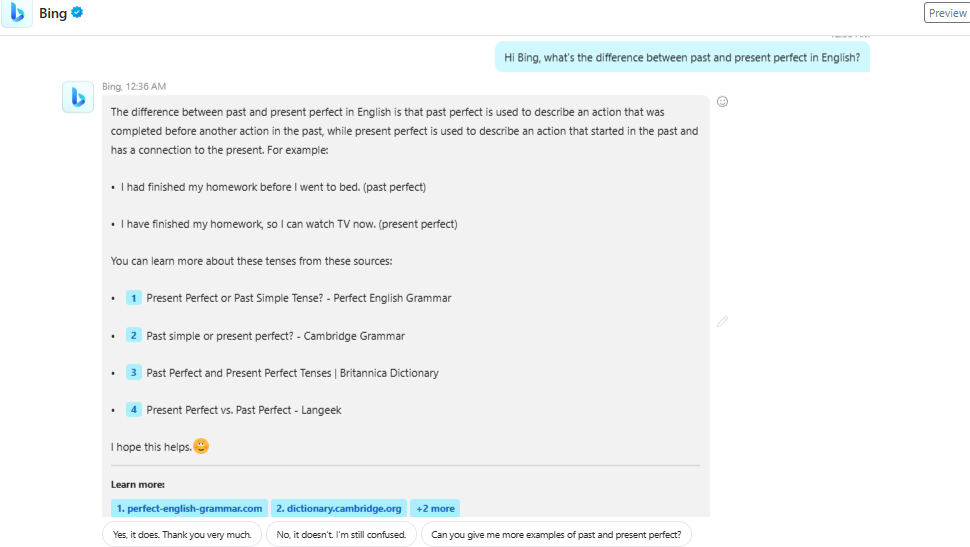Viewport: 970px width, 547px height.
Task: Open the emoji reaction smiley icon
Action: point(723,101)
